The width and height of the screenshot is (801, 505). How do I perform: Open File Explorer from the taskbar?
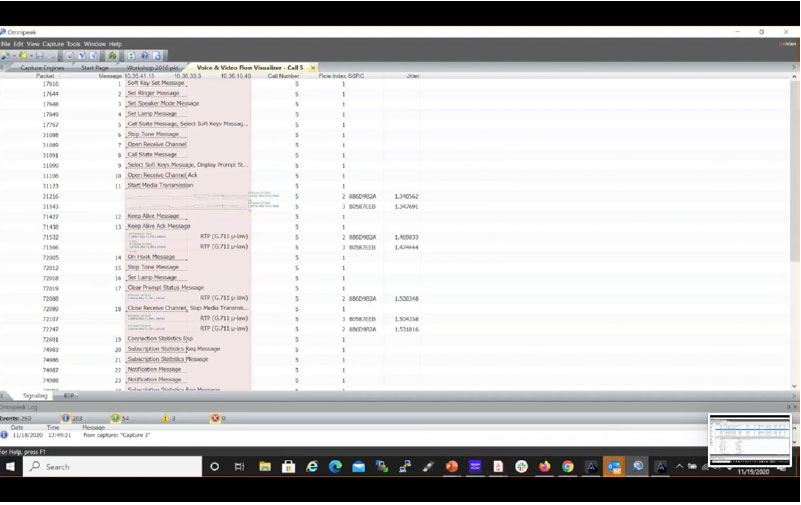pyautogui.click(x=265, y=467)
